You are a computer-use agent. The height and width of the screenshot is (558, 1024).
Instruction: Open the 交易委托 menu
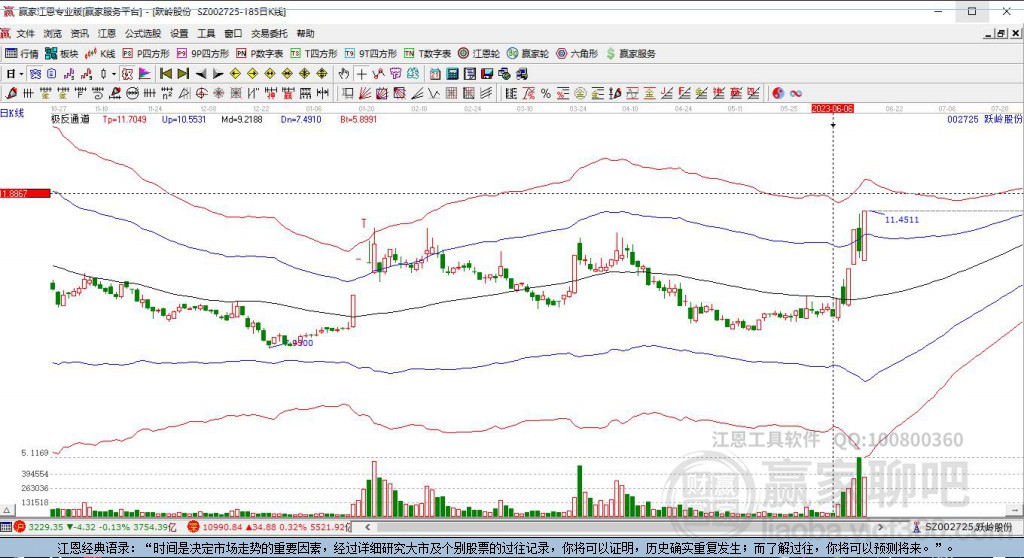(269, 33)
